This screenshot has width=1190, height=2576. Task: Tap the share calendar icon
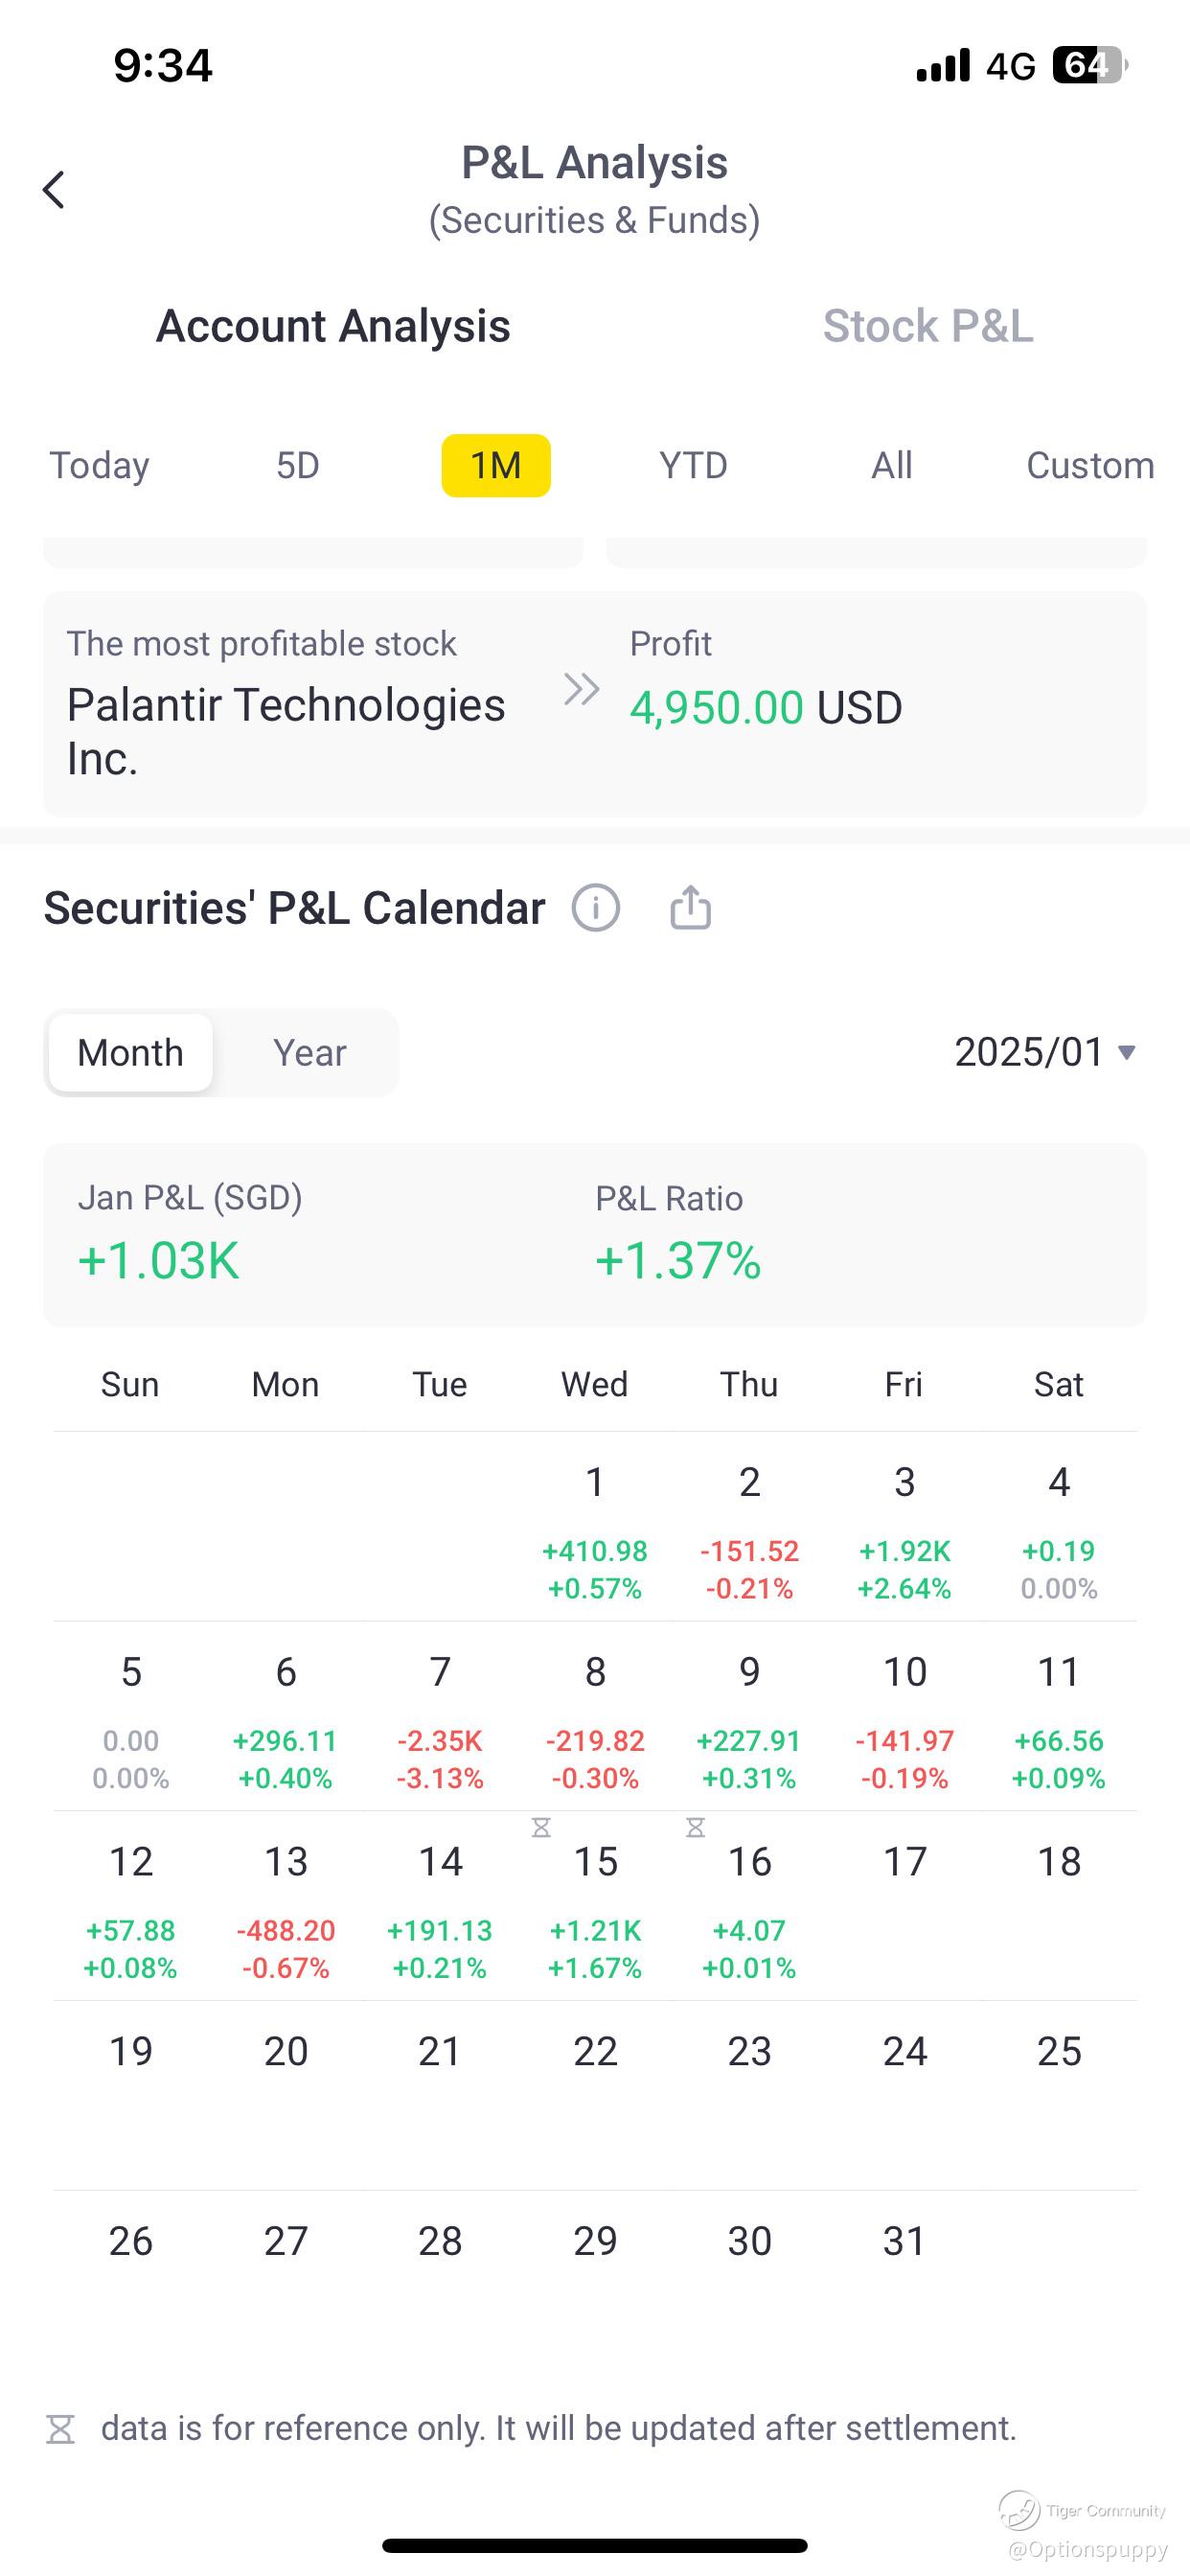690,908
